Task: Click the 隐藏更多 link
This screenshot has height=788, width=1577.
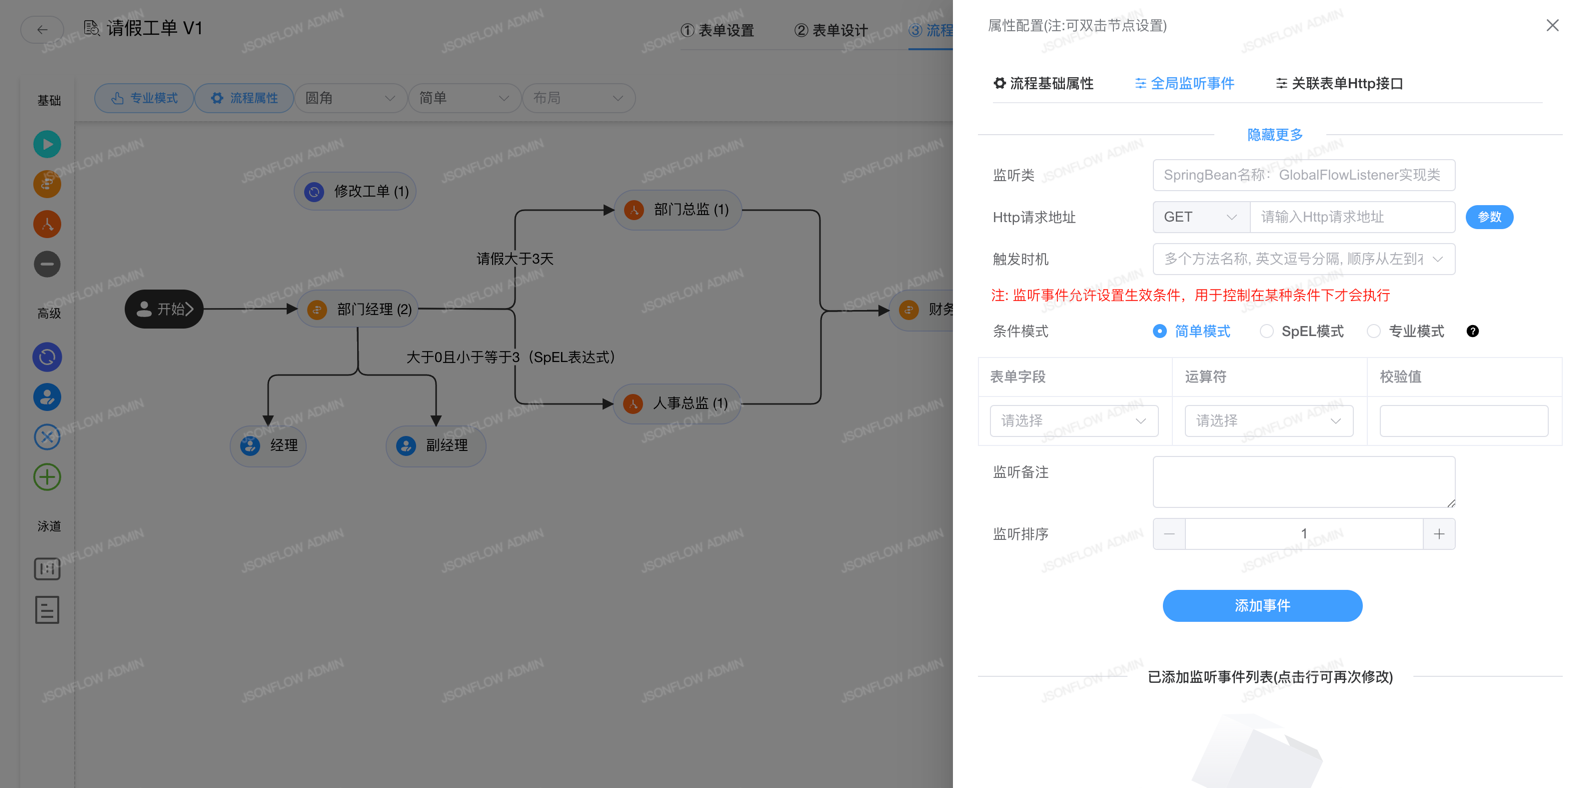Action: coord(1274,135)
